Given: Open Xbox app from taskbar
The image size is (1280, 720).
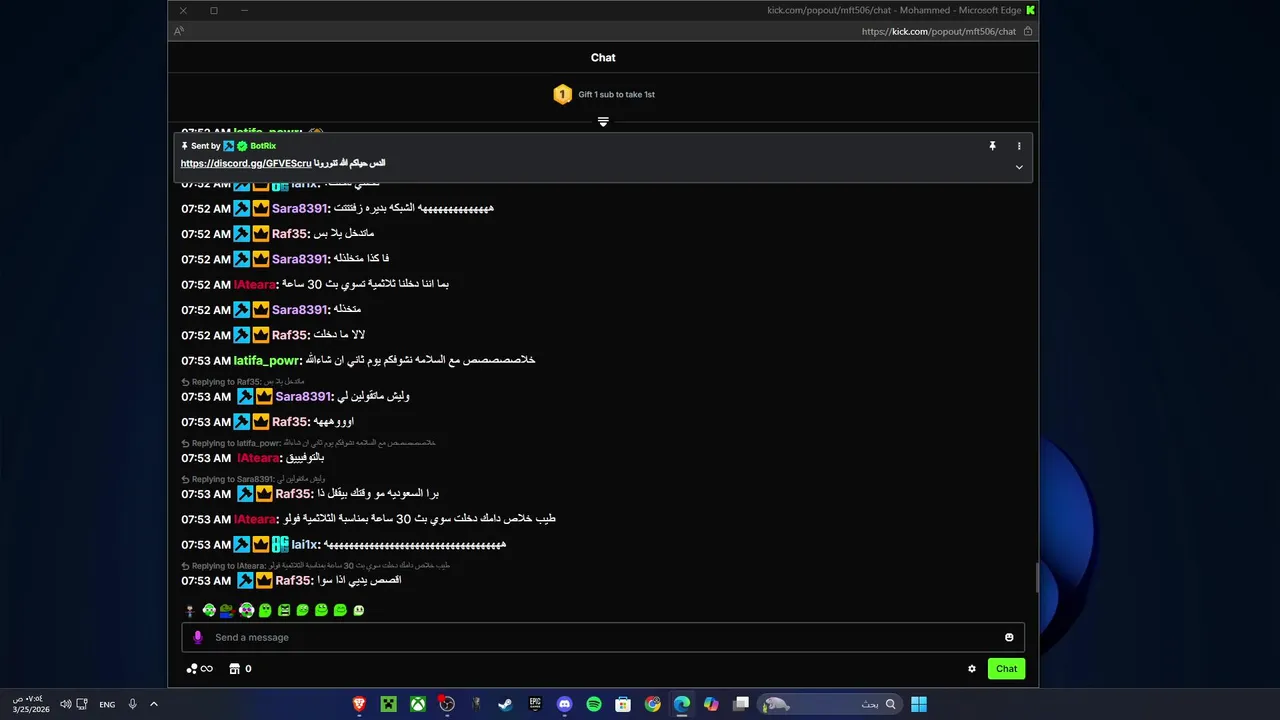Looking at the screenshot, I should 418,704.
